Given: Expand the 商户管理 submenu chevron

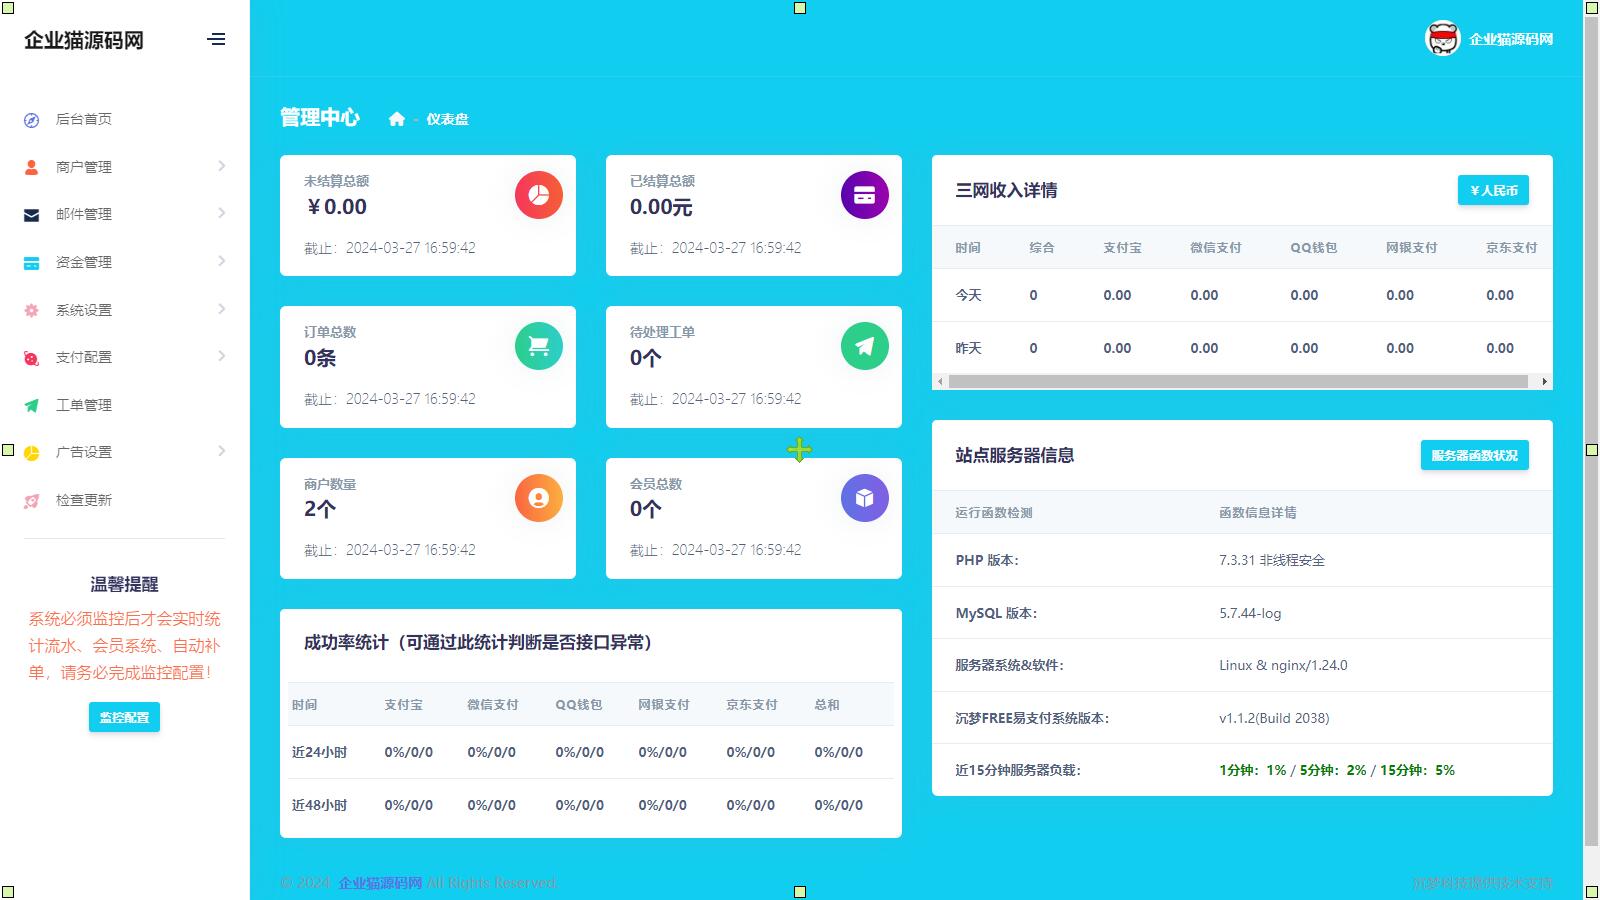Looking at the screenshot, I should (221, 166).
